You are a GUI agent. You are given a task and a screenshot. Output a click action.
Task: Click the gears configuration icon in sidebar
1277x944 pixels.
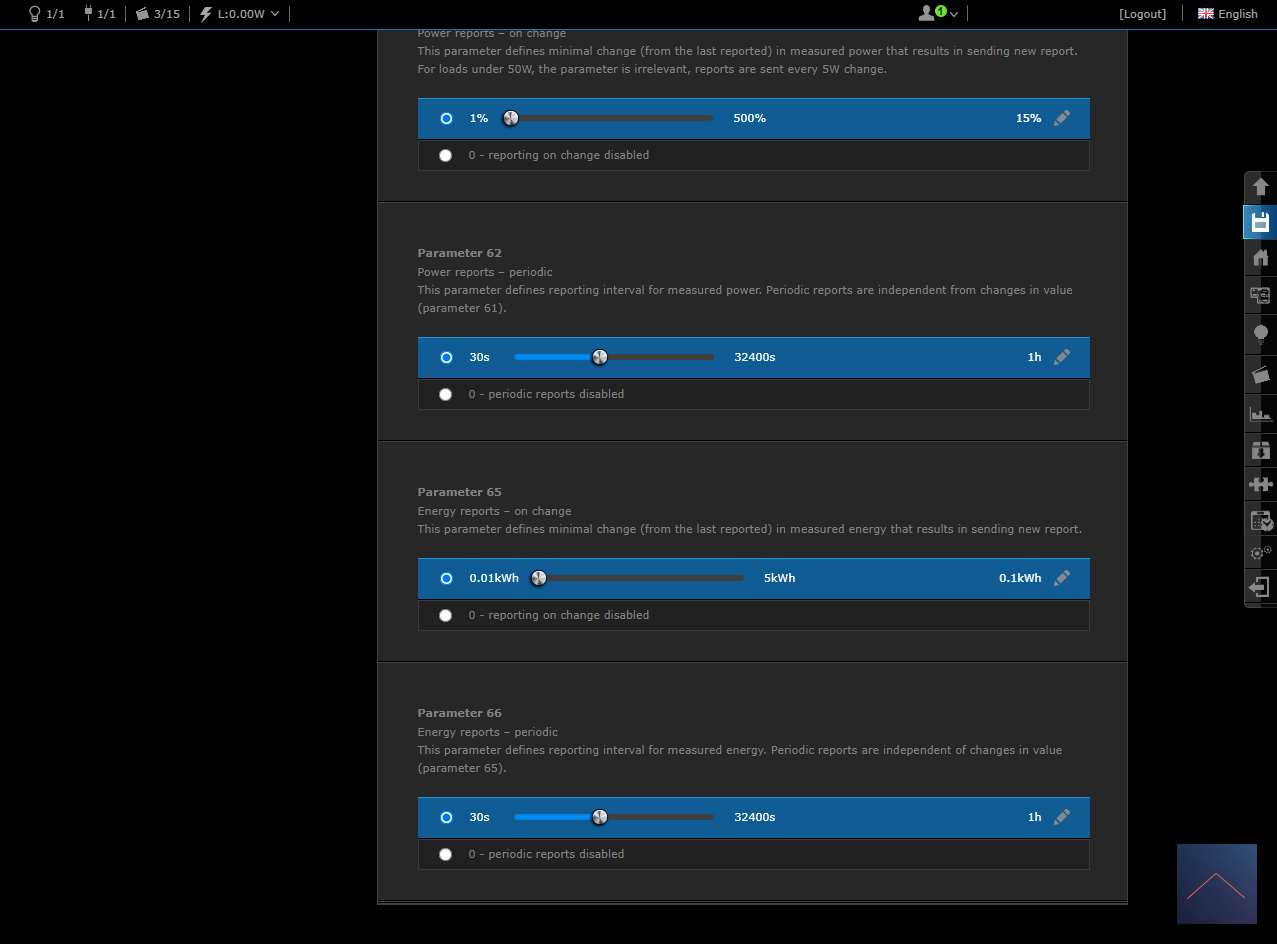tap(1260, 552)
